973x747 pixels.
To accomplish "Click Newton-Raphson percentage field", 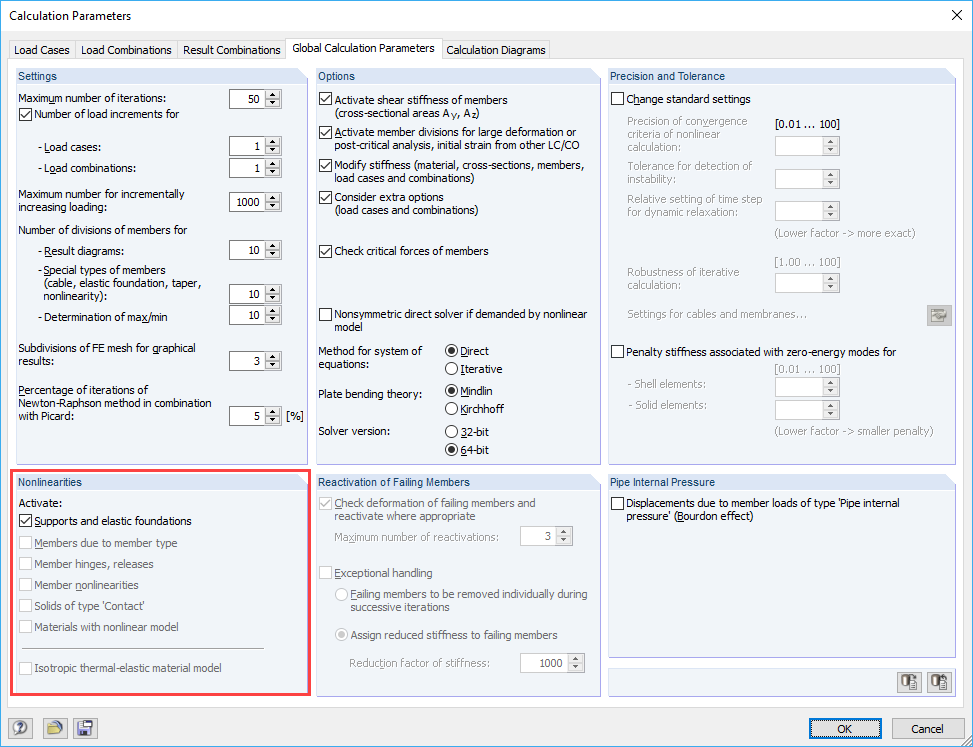I will (247, 416).
